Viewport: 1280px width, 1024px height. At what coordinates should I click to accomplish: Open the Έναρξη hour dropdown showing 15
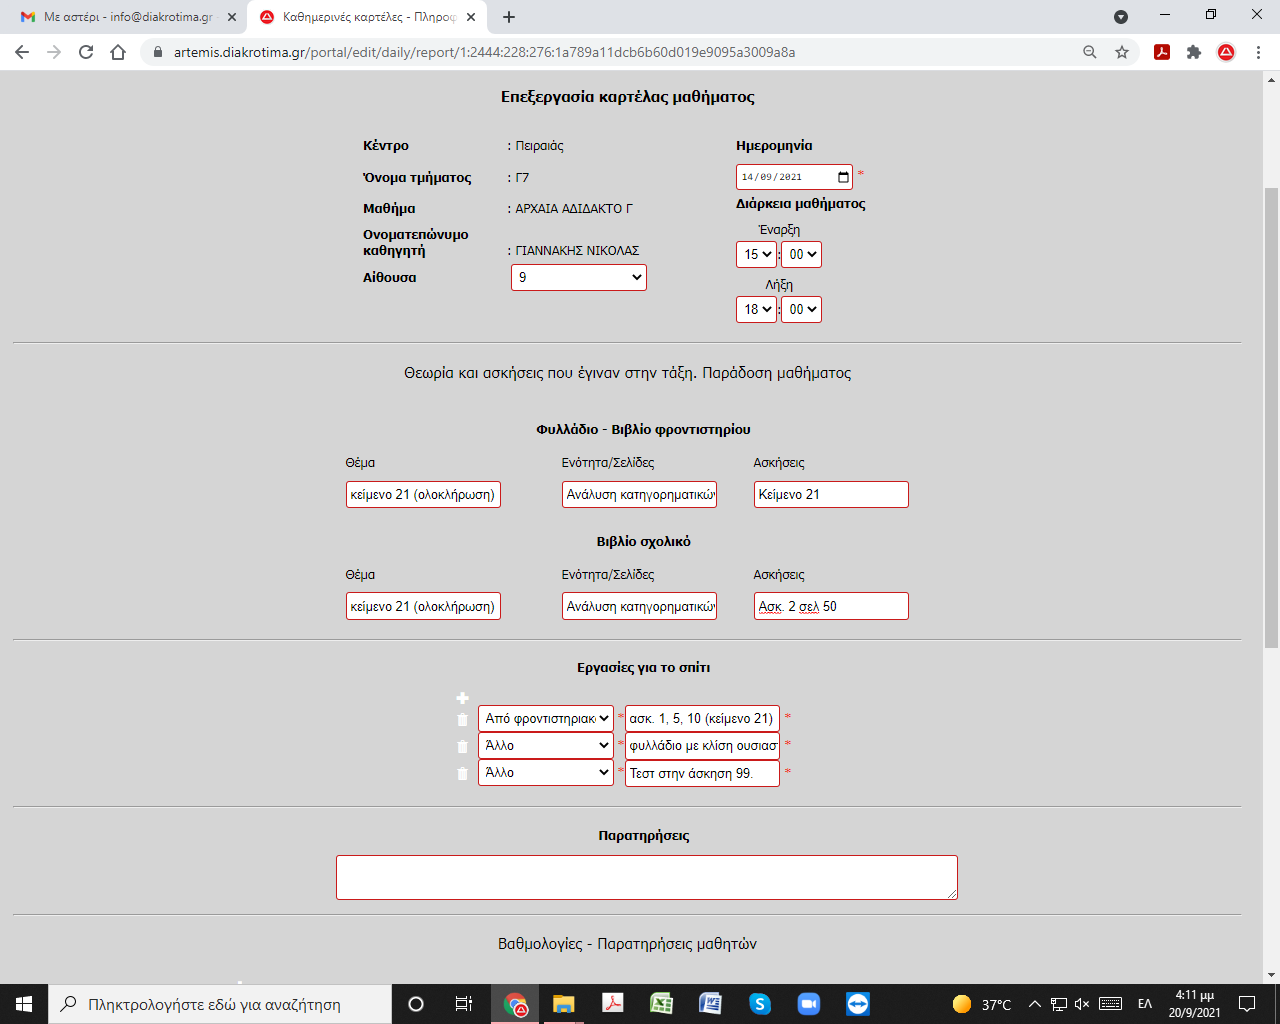coord(756,255)
